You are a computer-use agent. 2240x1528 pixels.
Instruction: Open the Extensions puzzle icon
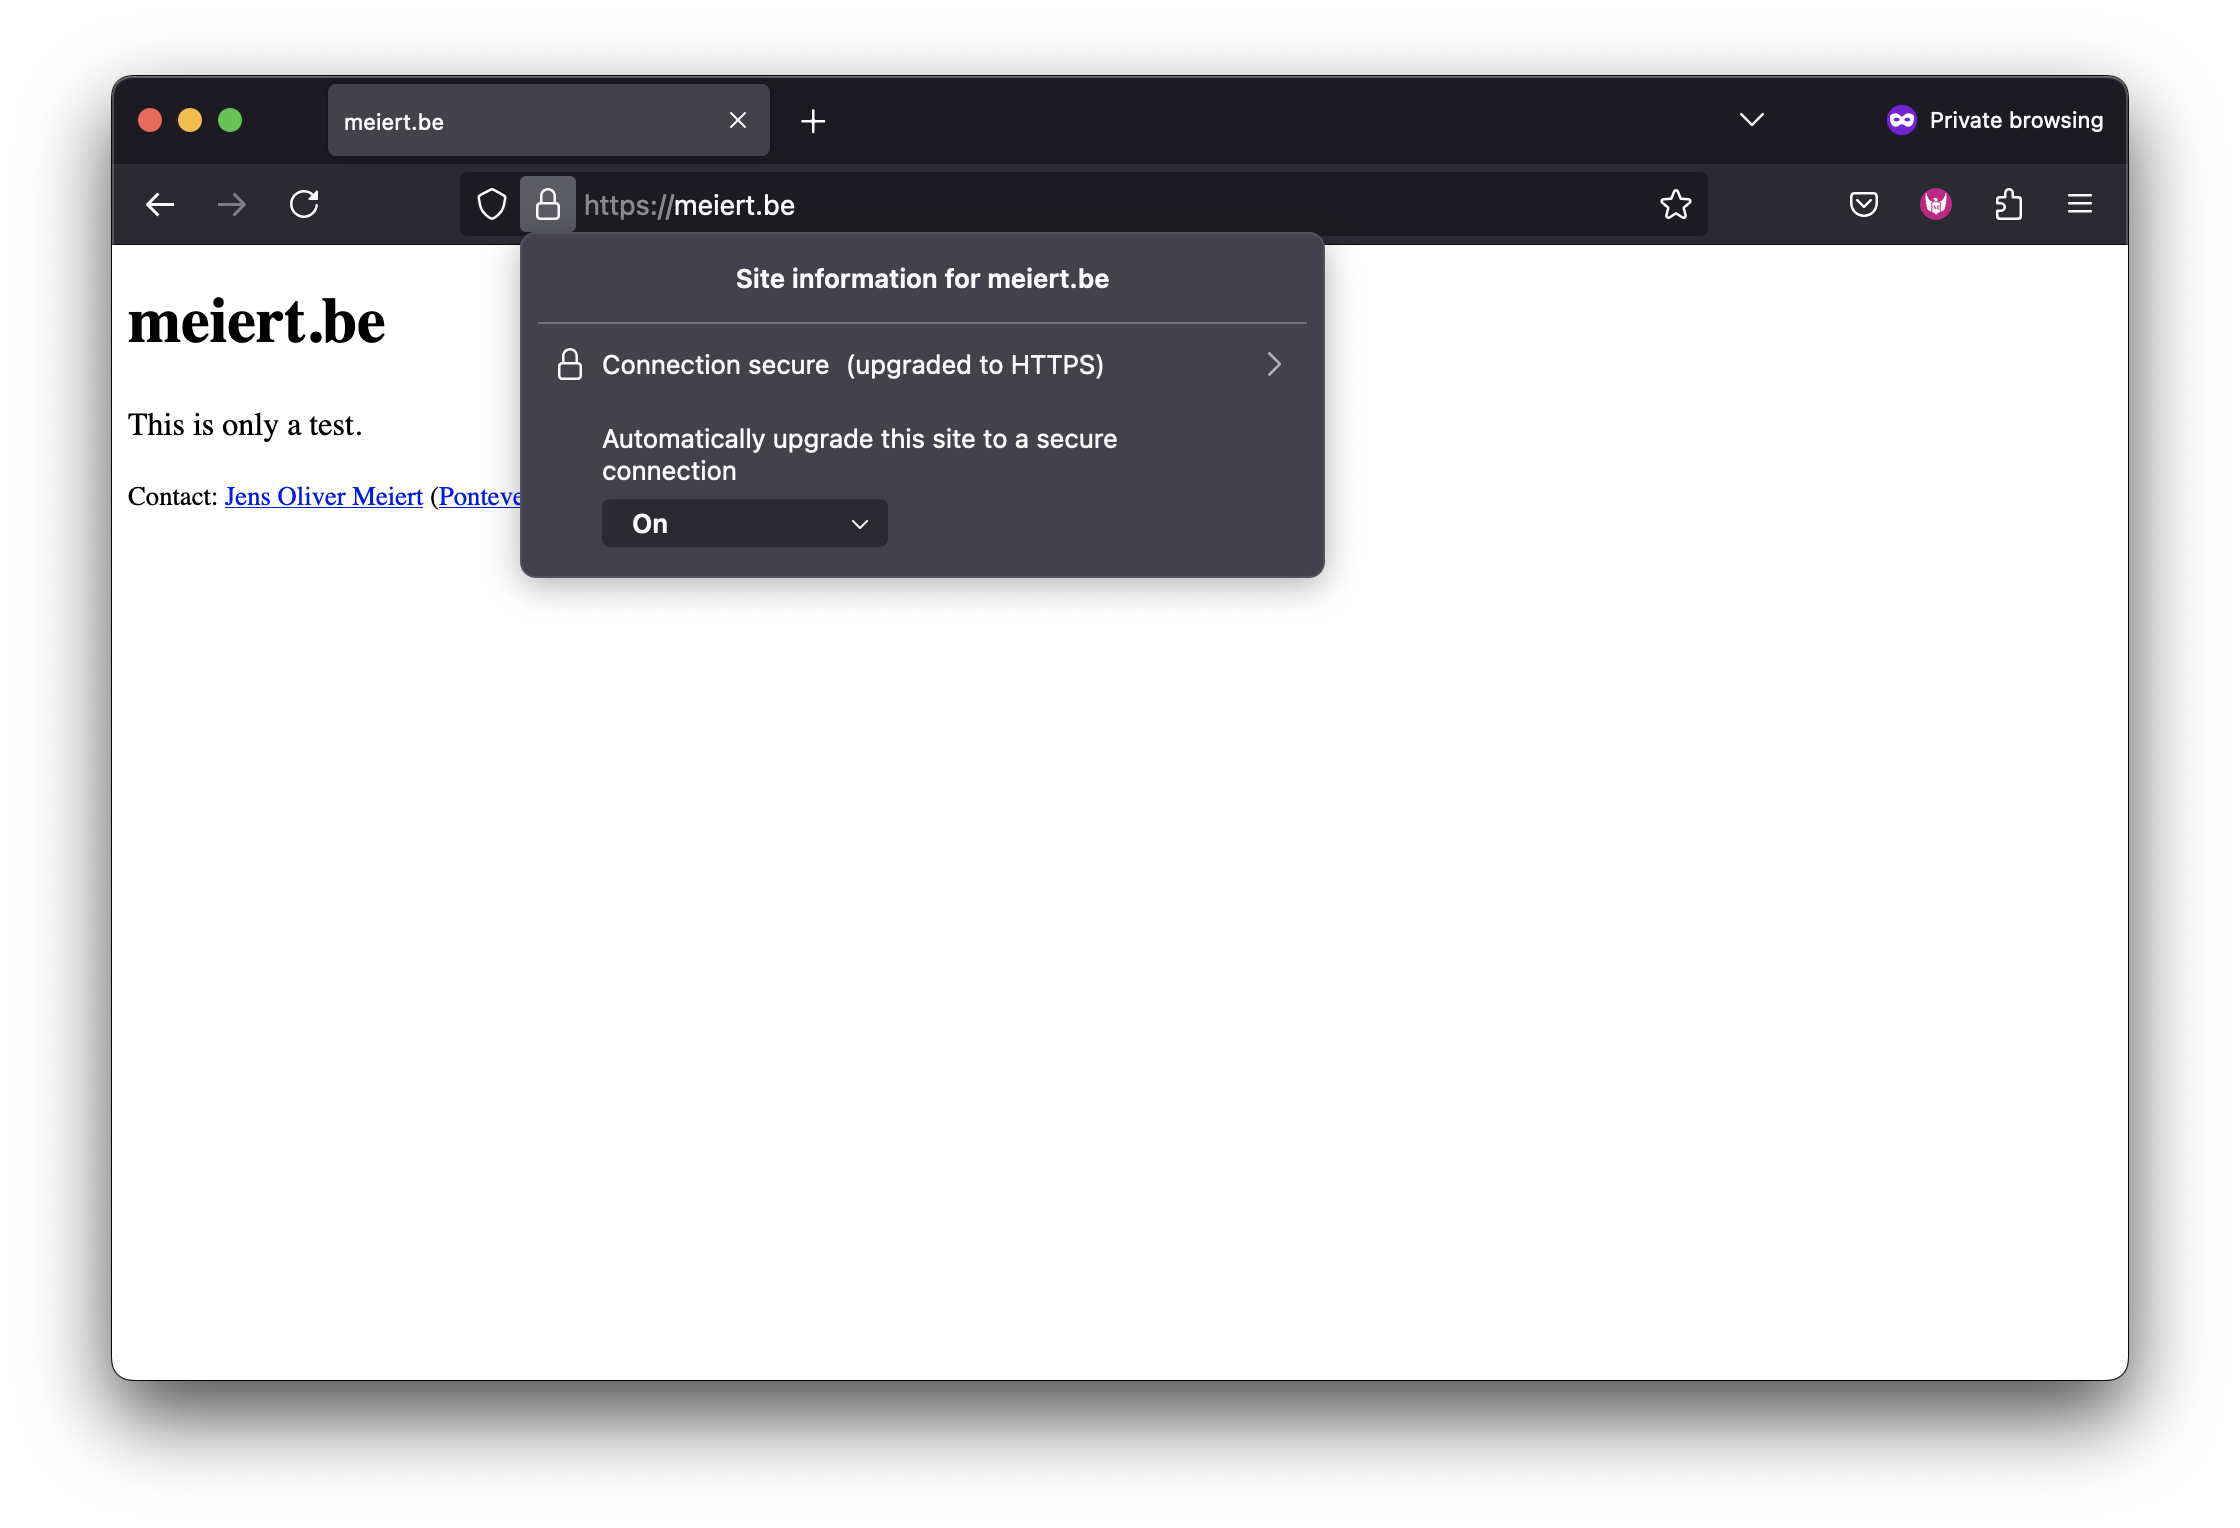click(x=2008, y=204)
